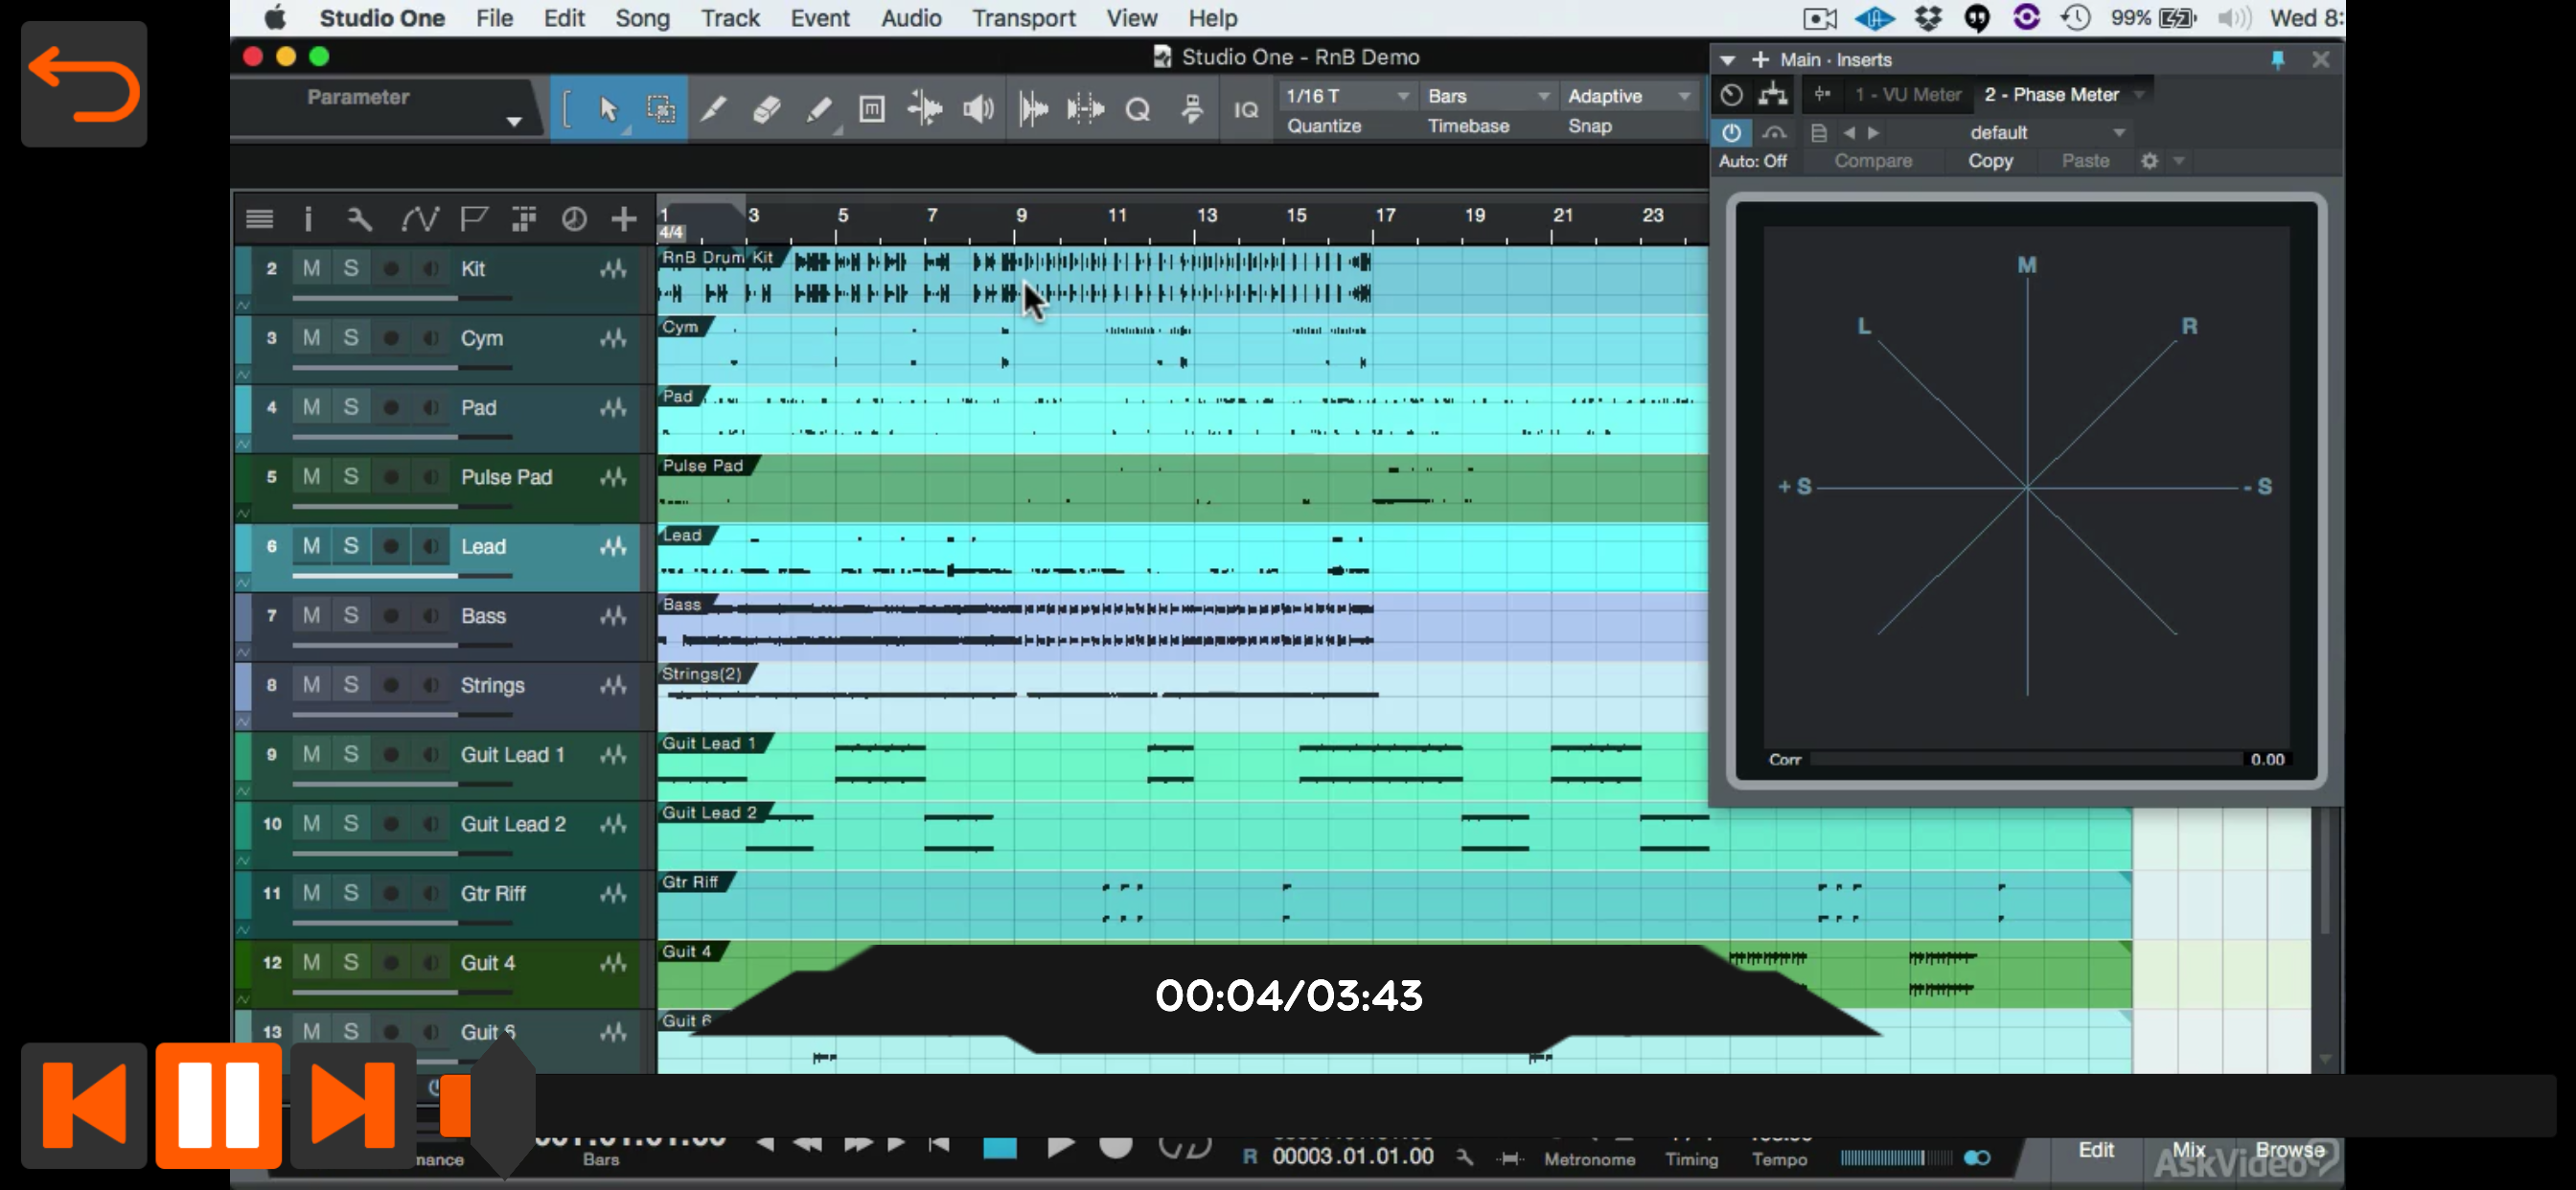This screenshot has width=2576, height=1190.
Task: Open the Adaptive Snap dropdown
Action: coord(1629,96)
